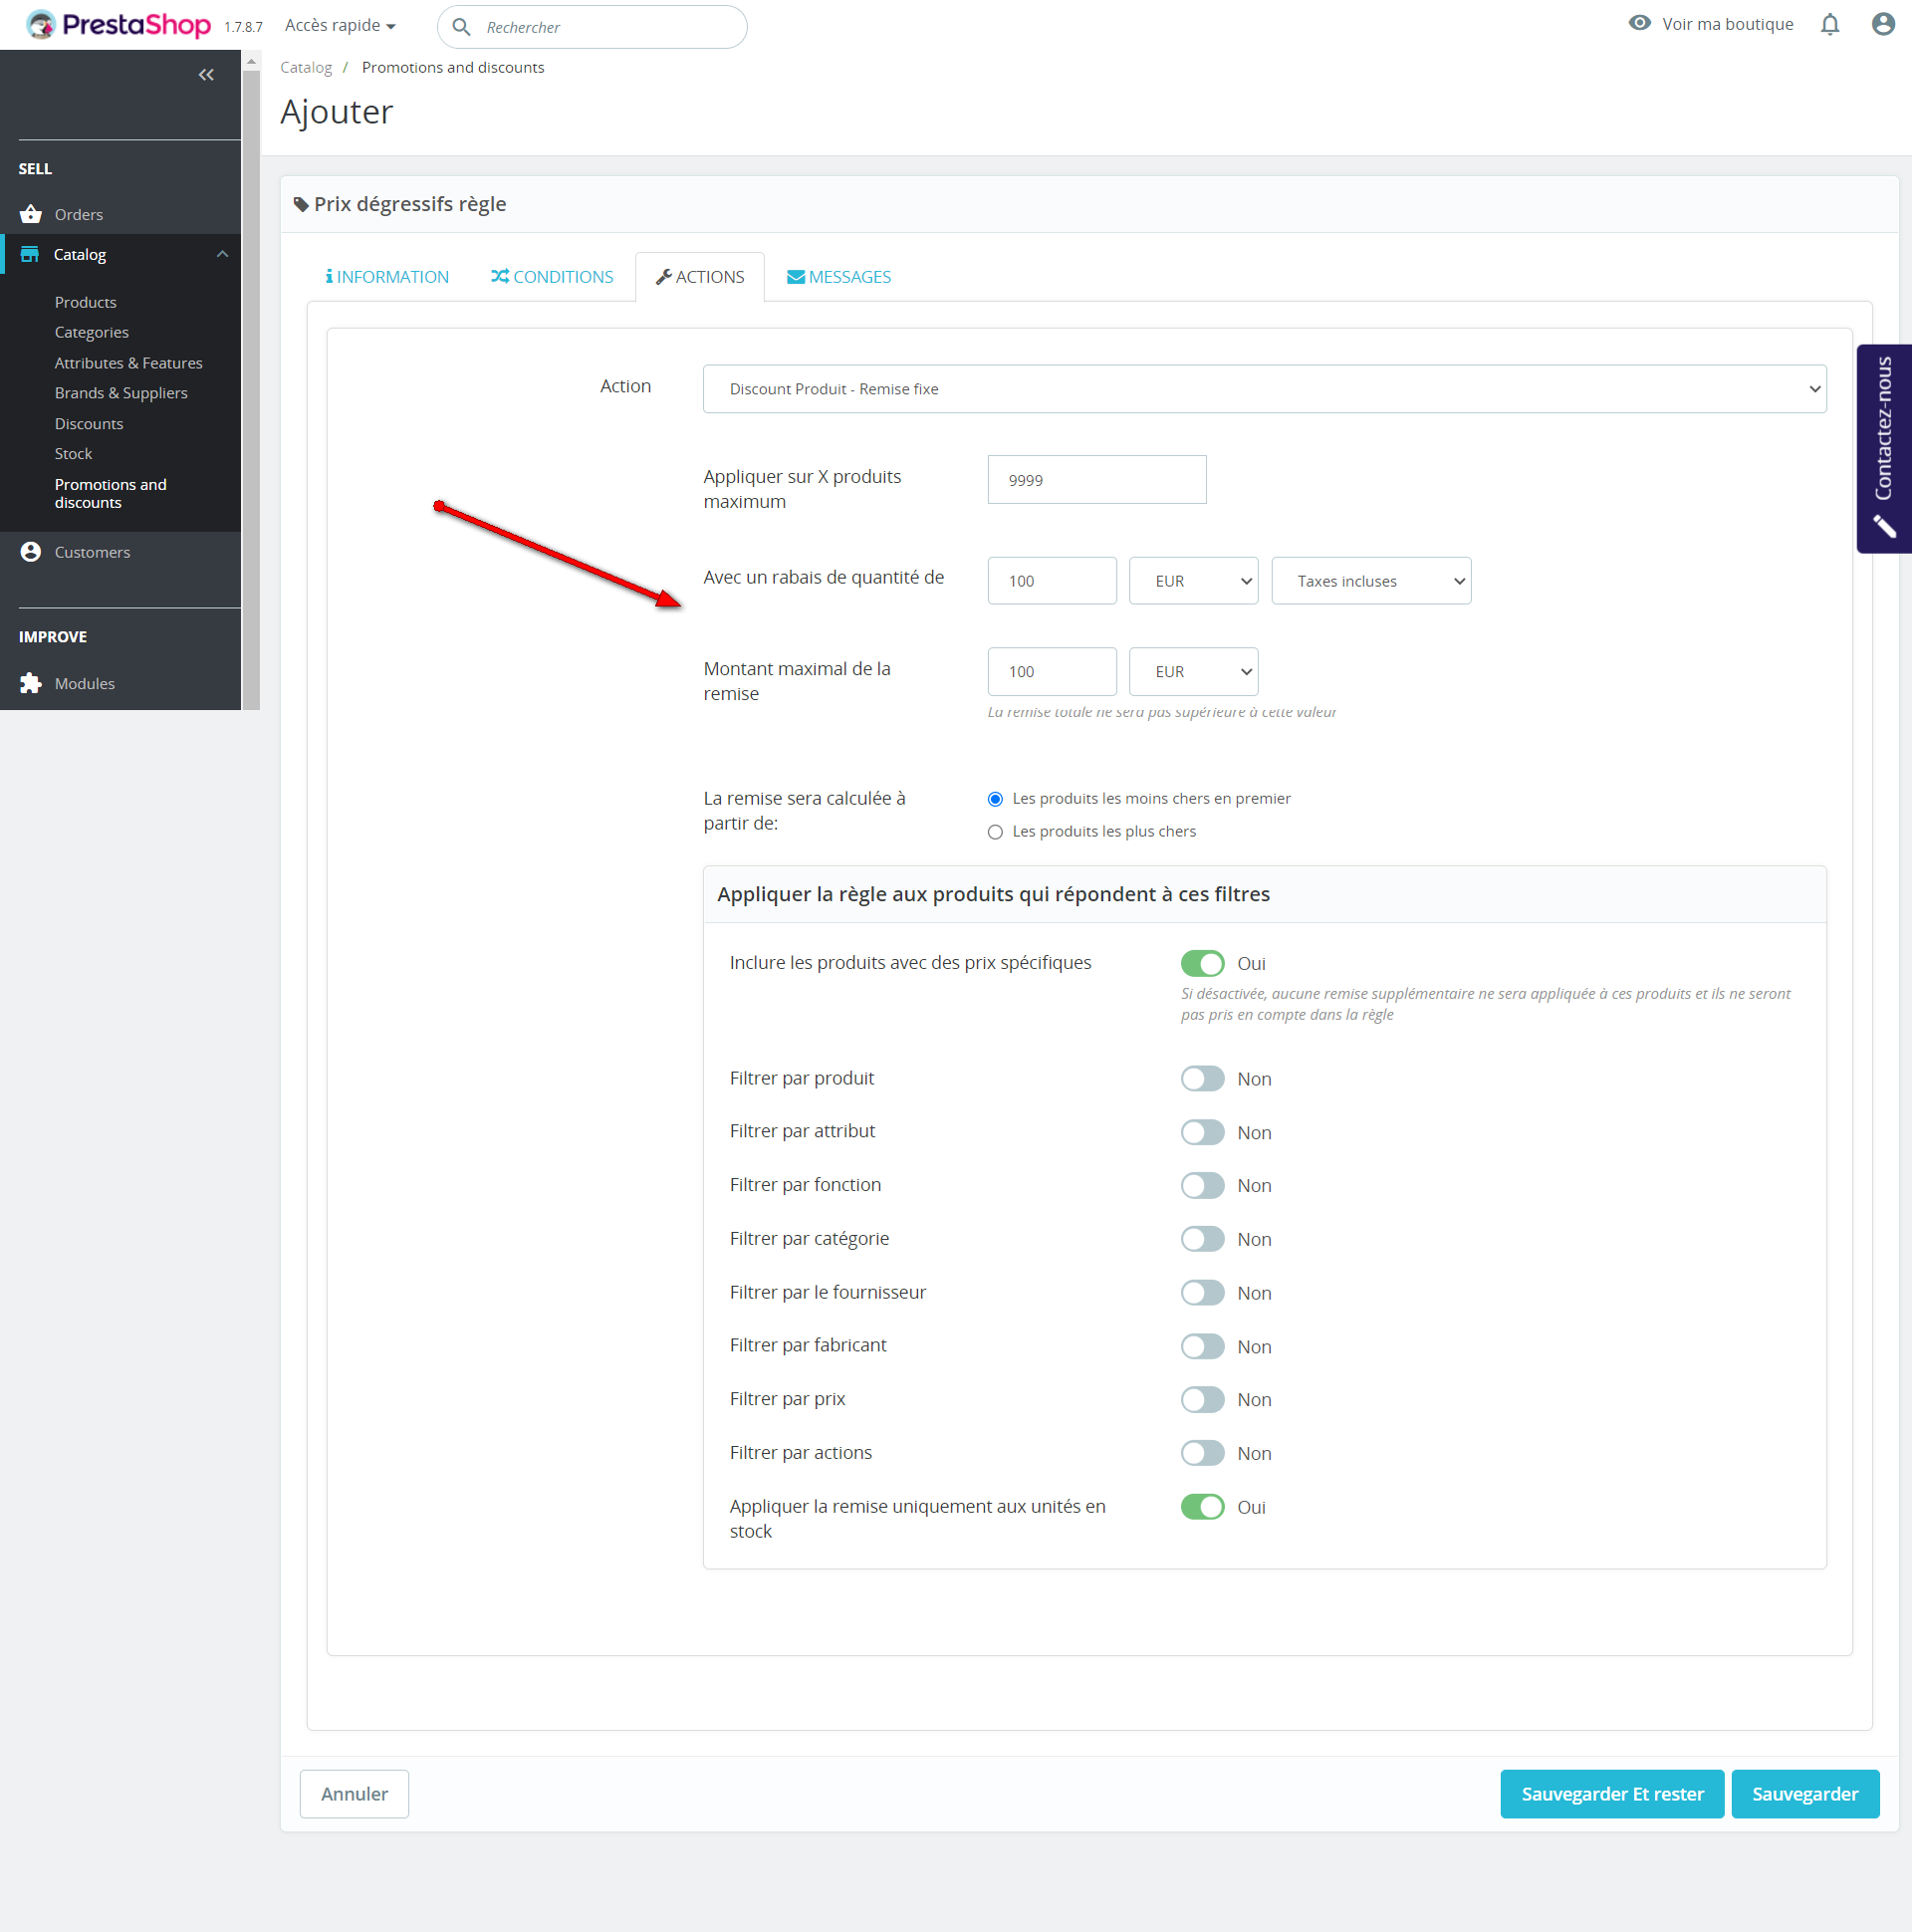The width and height of the screenshot is (1912, 1932).
Task: Open the Action dropdown Discount Produit
Action: (x=1264, y=389)
